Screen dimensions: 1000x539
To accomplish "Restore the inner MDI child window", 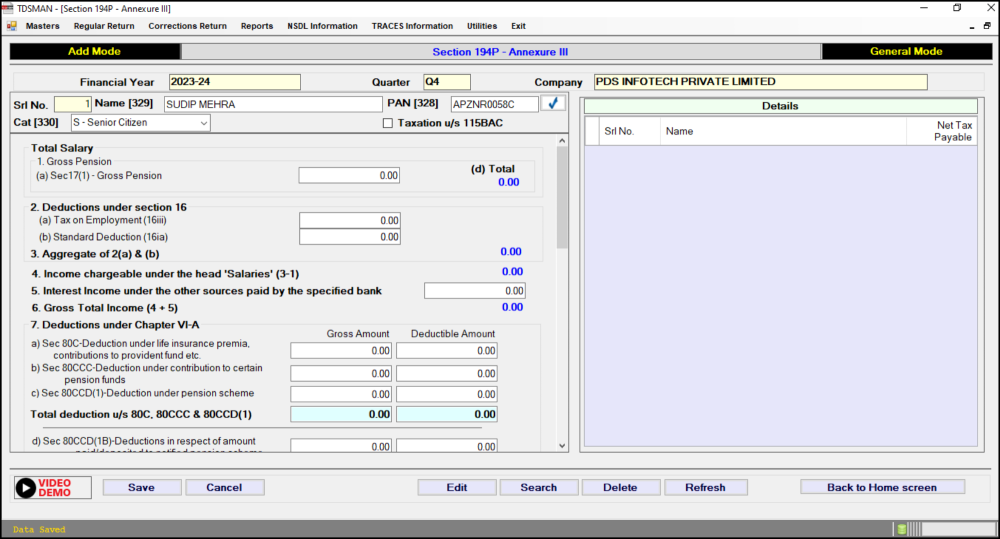I will tap(987, 26).
